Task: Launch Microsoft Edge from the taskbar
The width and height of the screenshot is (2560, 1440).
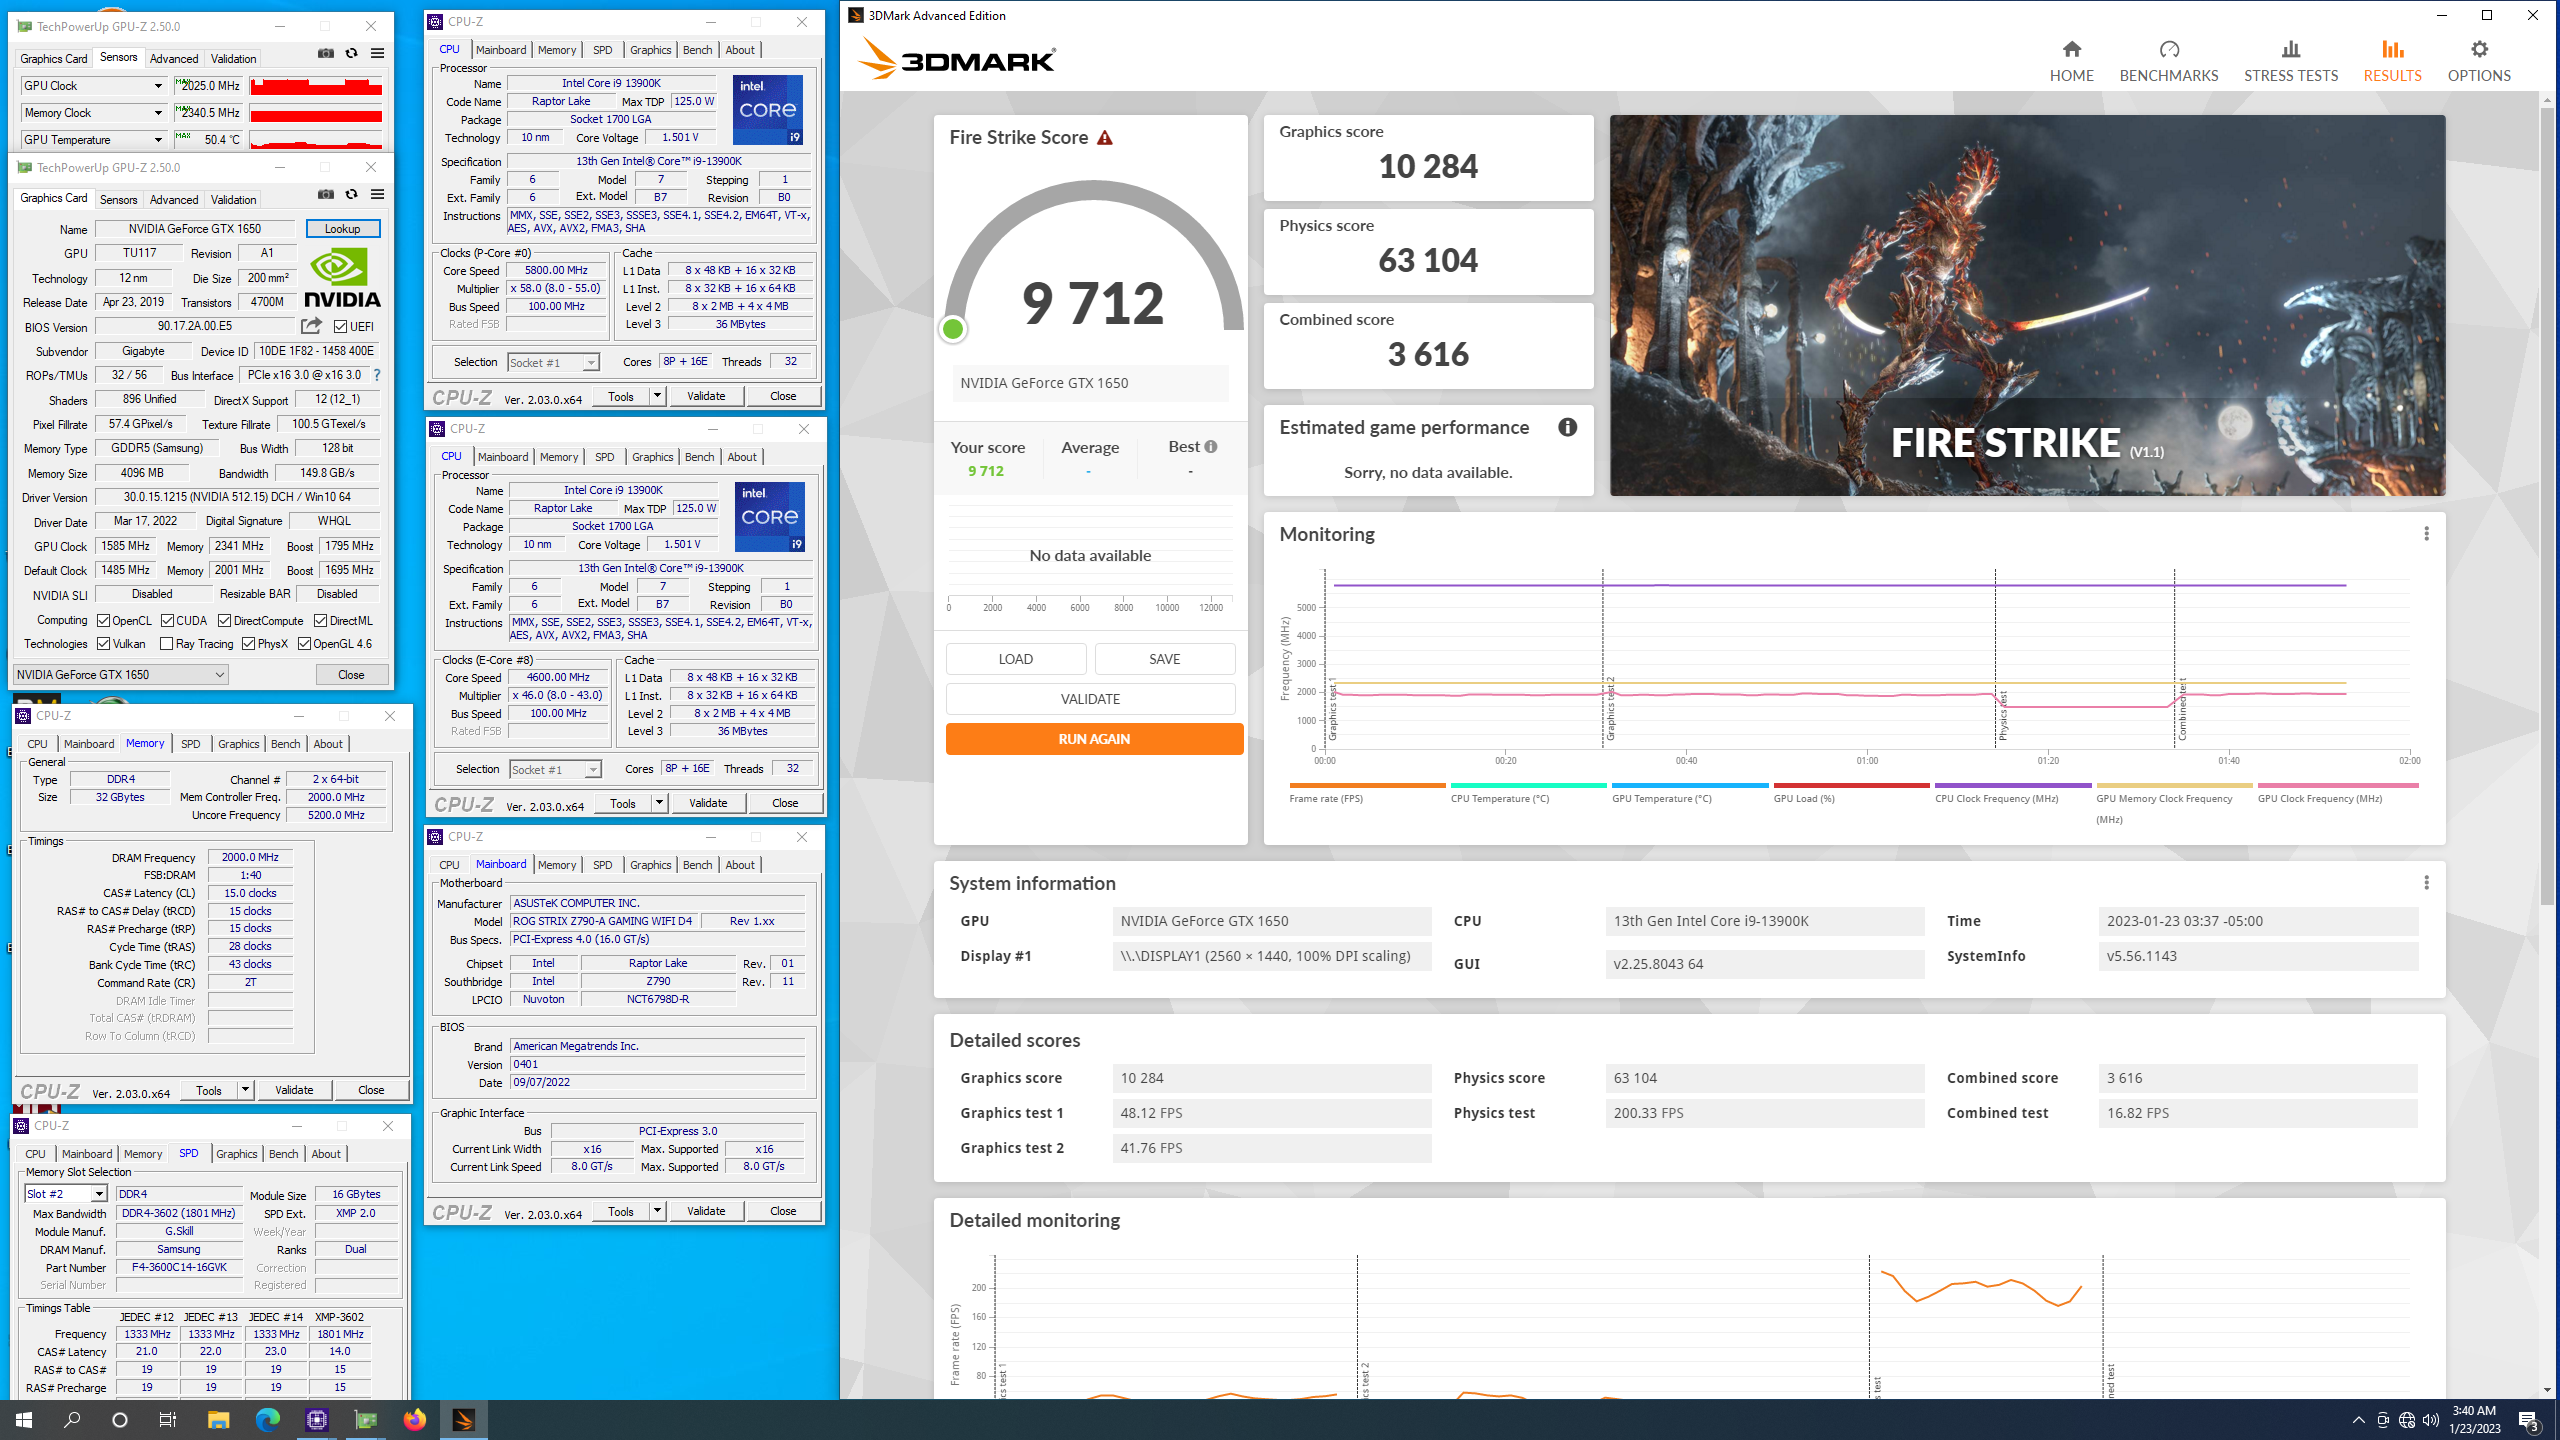Action: coord(267,1419)
